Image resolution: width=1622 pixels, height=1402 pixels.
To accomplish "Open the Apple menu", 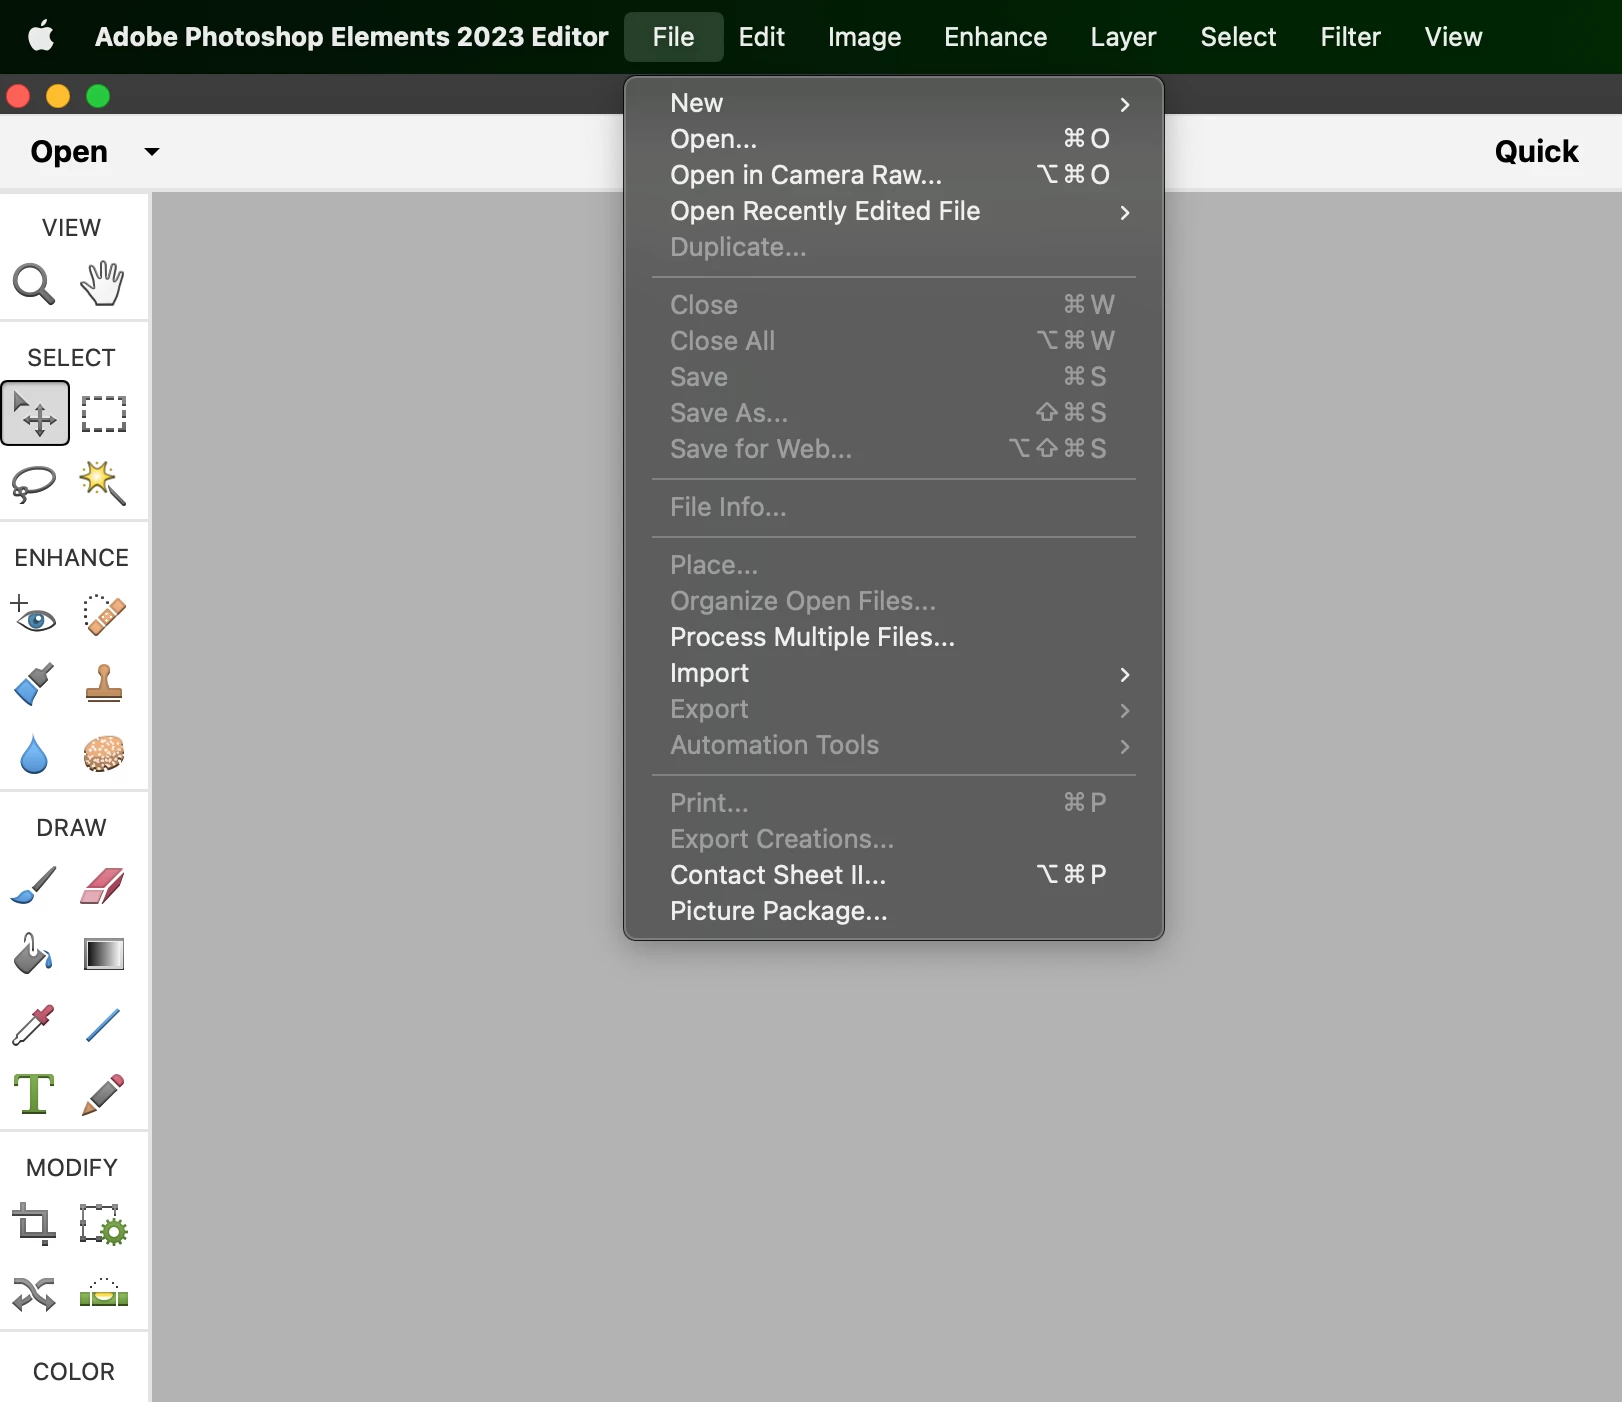I will point(41,37).
